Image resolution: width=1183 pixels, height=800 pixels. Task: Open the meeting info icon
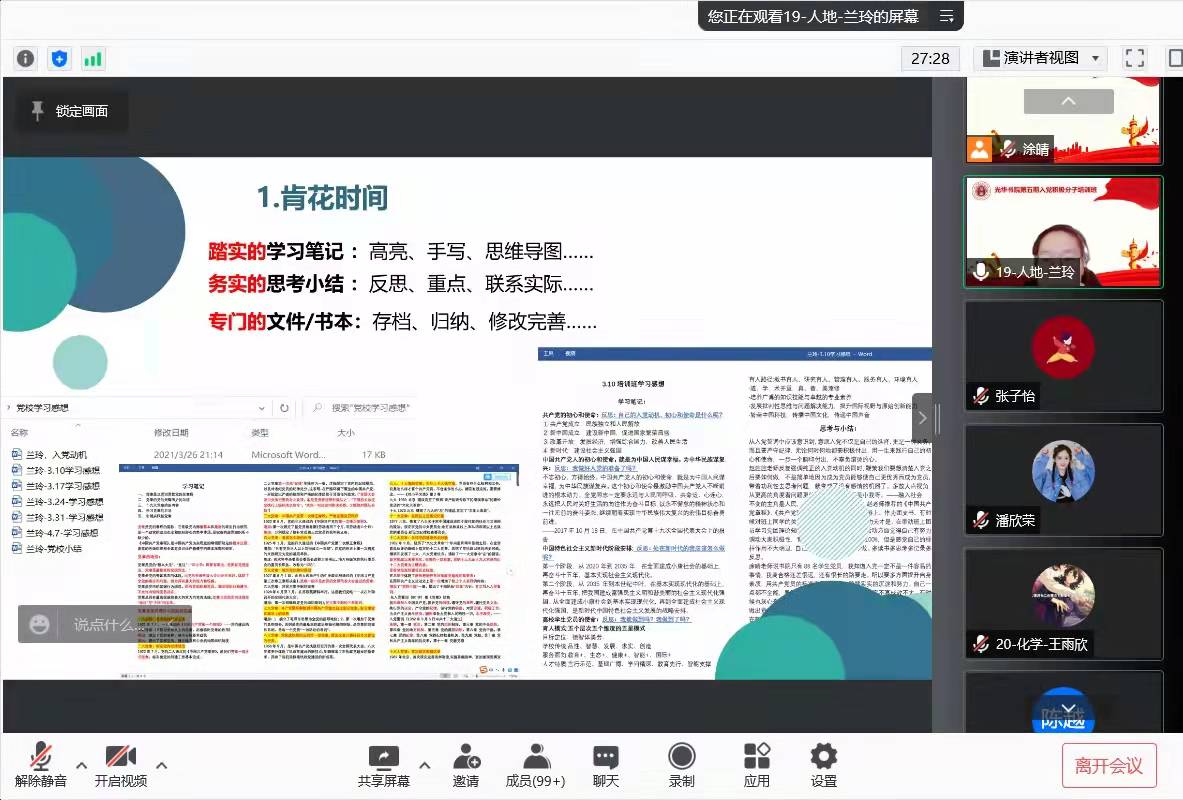(x=26, y=58)
